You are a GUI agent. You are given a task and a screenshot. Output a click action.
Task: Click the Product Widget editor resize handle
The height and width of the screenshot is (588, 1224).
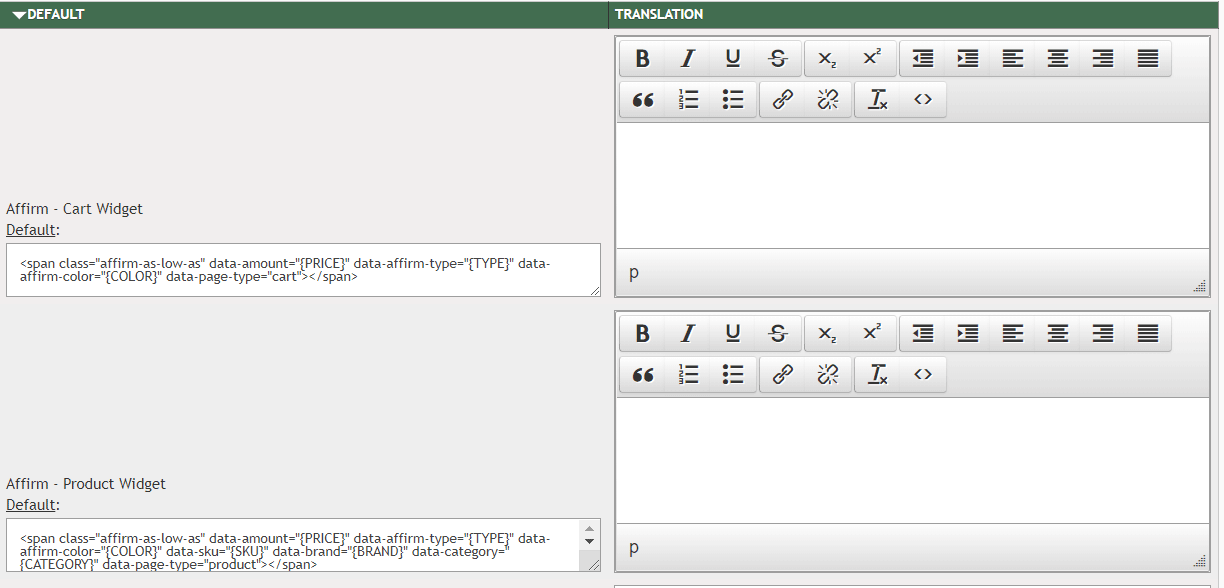point(1199,562)
